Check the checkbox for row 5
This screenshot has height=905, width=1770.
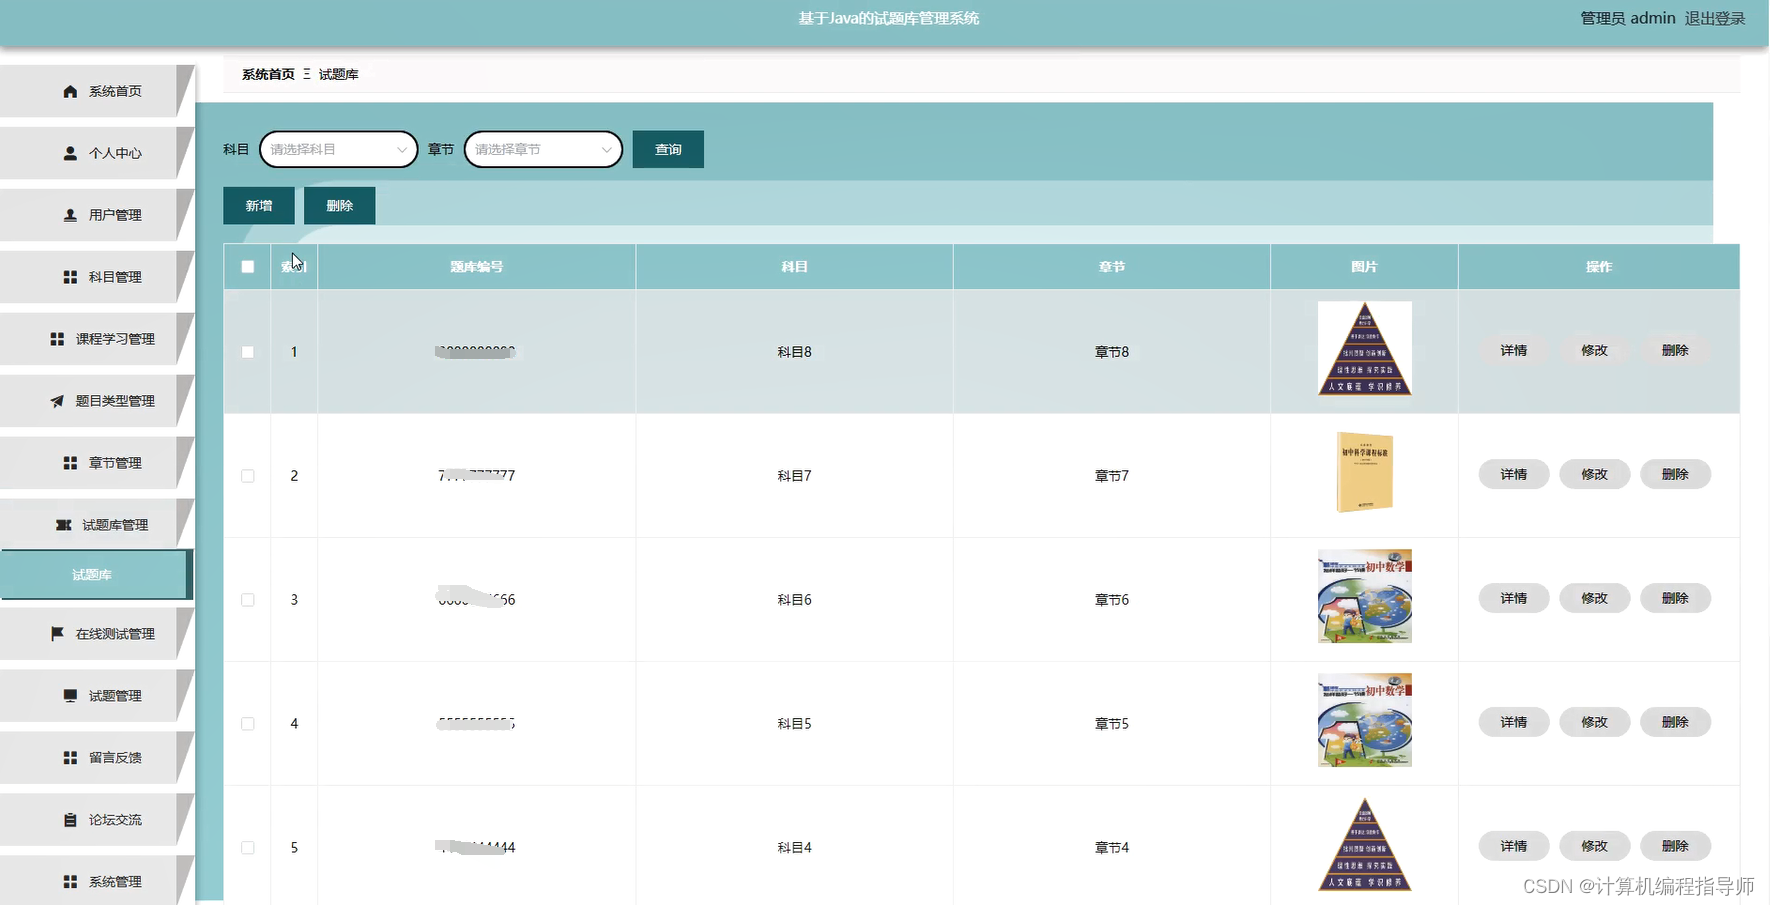(248, 848)
